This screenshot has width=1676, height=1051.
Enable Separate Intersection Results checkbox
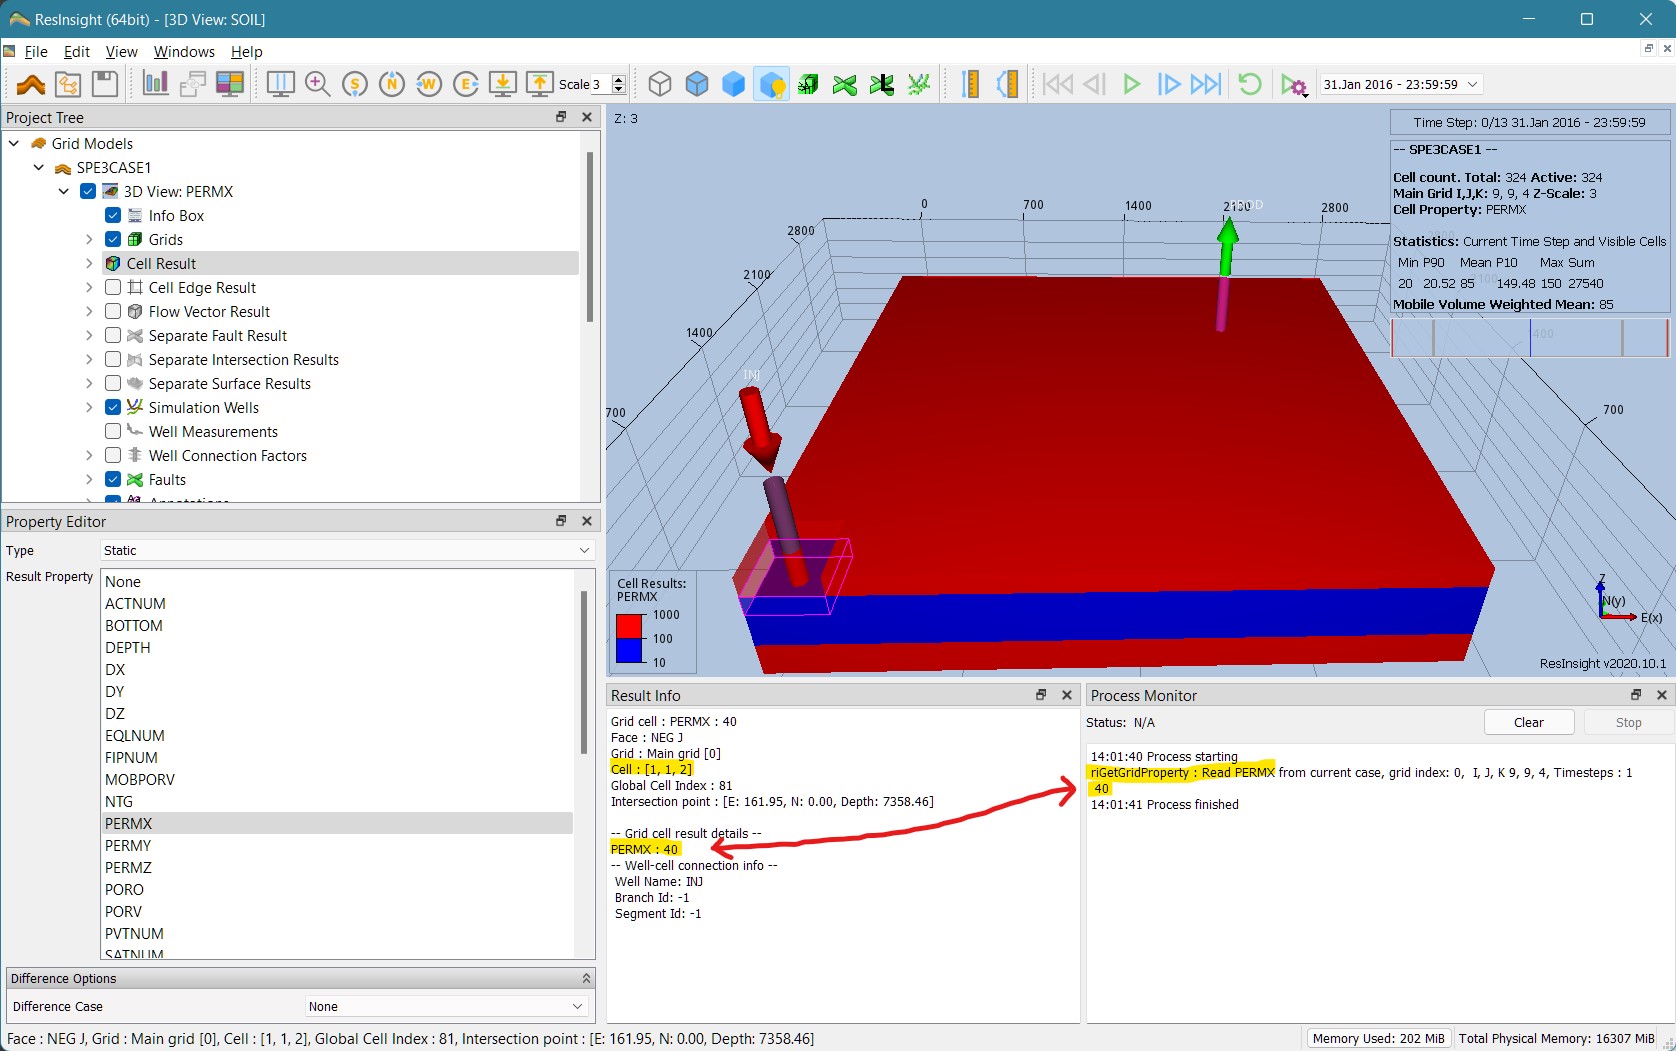[x=113, y=359]
